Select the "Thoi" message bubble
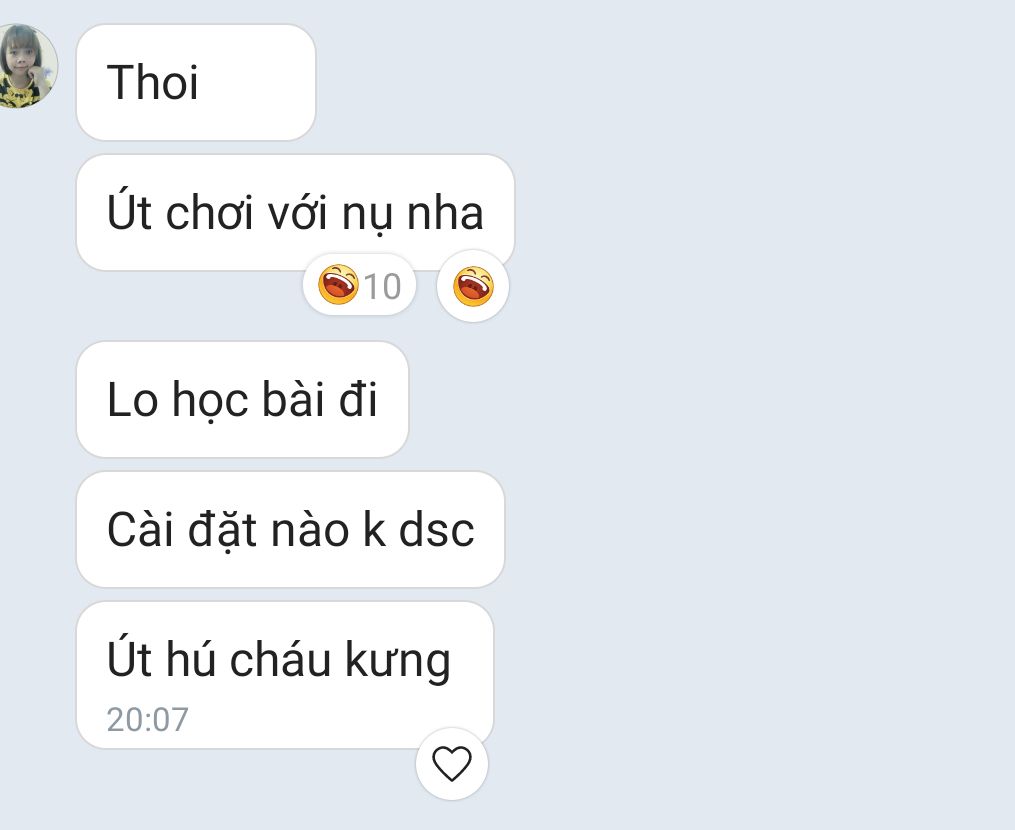 [195, 82]
